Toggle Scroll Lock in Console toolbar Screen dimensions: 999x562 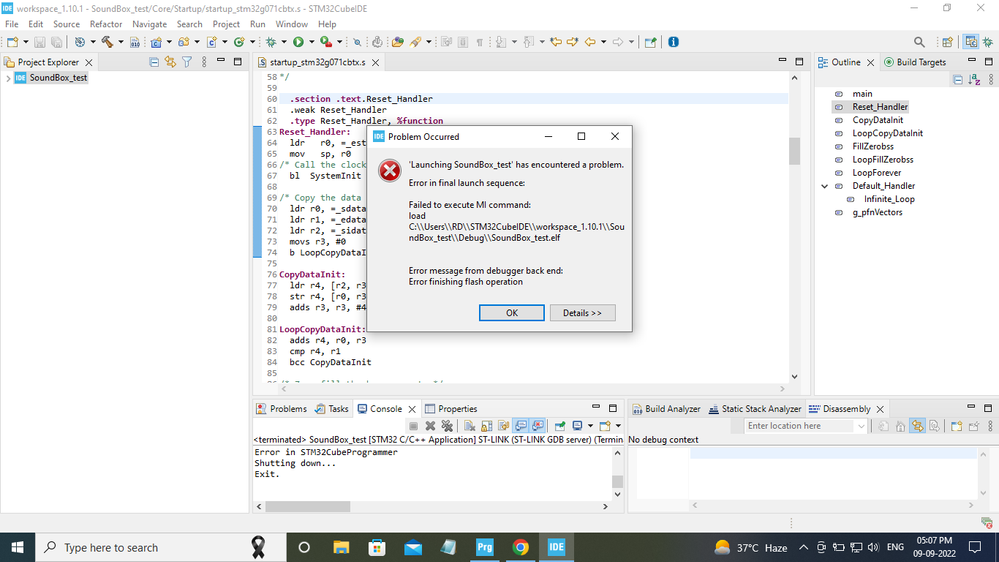[487, 426]
